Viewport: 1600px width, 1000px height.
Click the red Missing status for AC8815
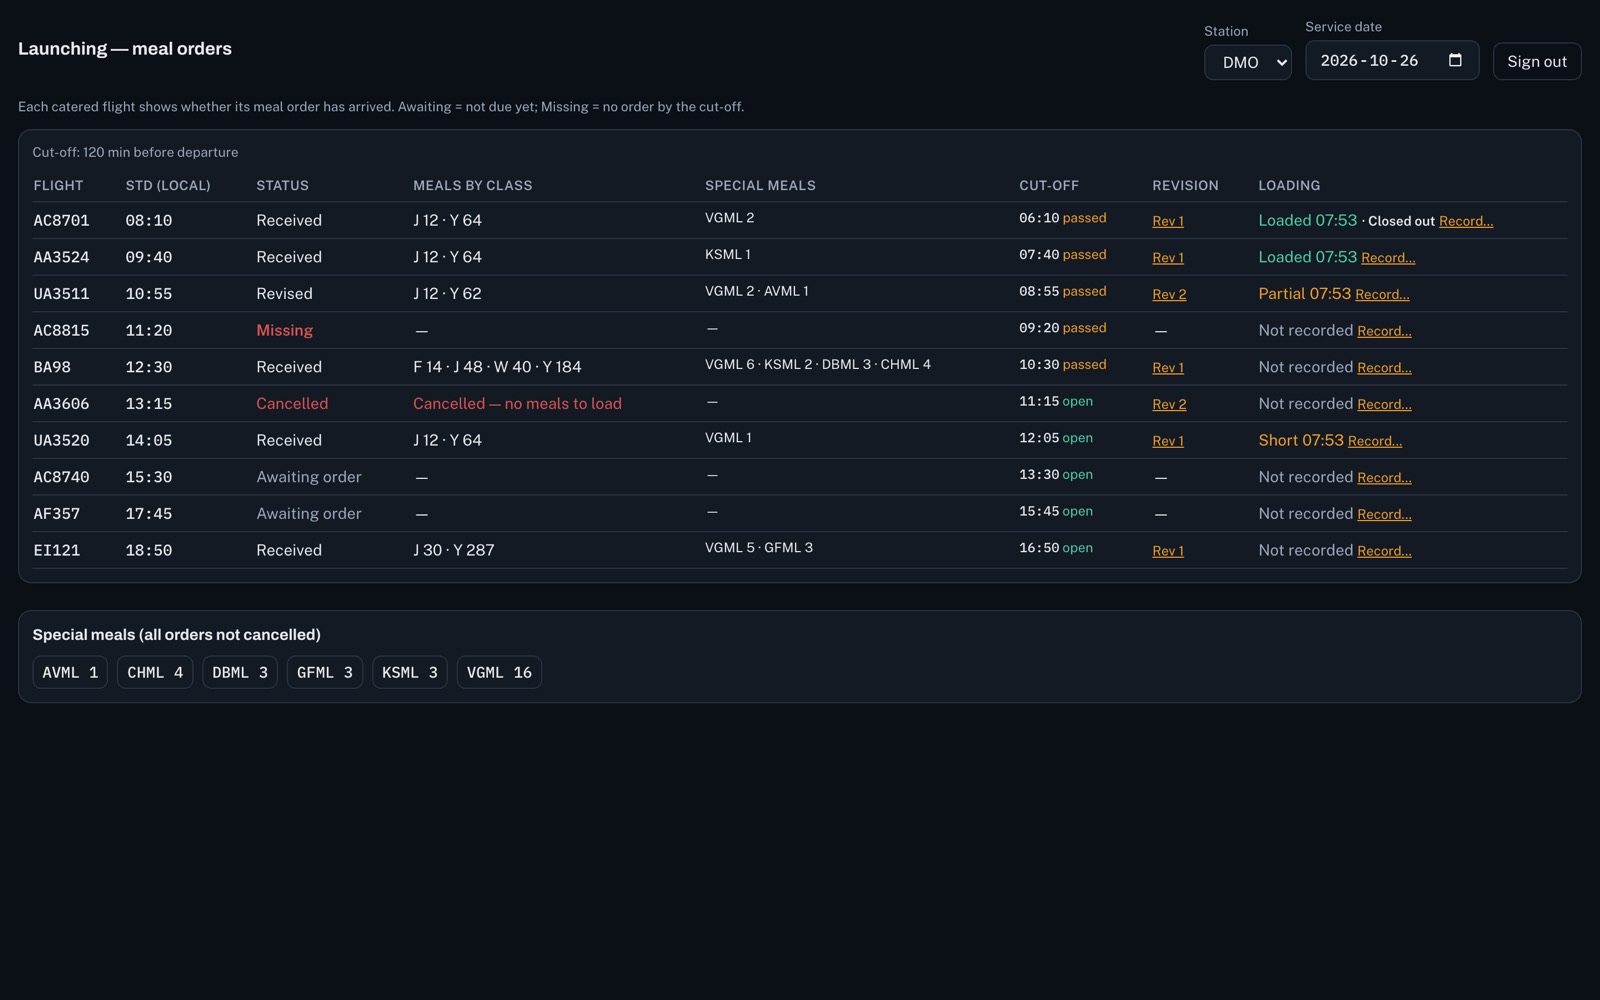(284, 330)
